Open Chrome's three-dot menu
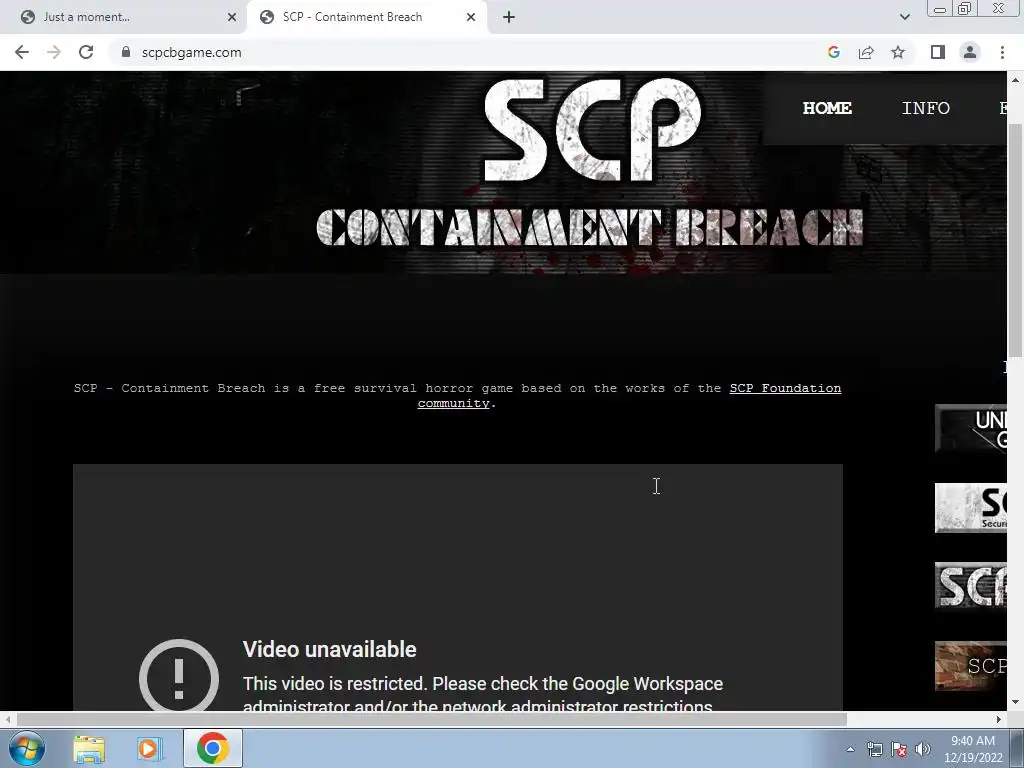The height and width of the screenshot is (768, 1024). click(1002, 52)
